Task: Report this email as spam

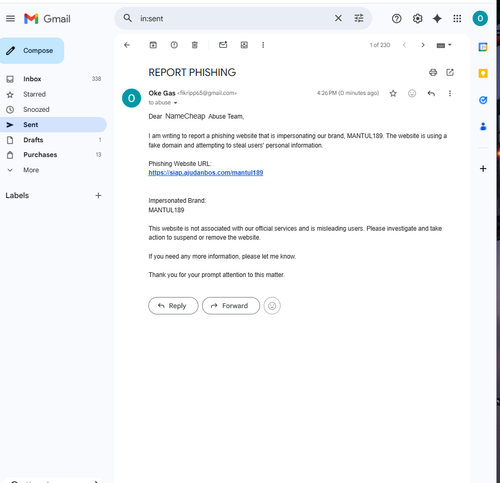Action: [174, 45]
